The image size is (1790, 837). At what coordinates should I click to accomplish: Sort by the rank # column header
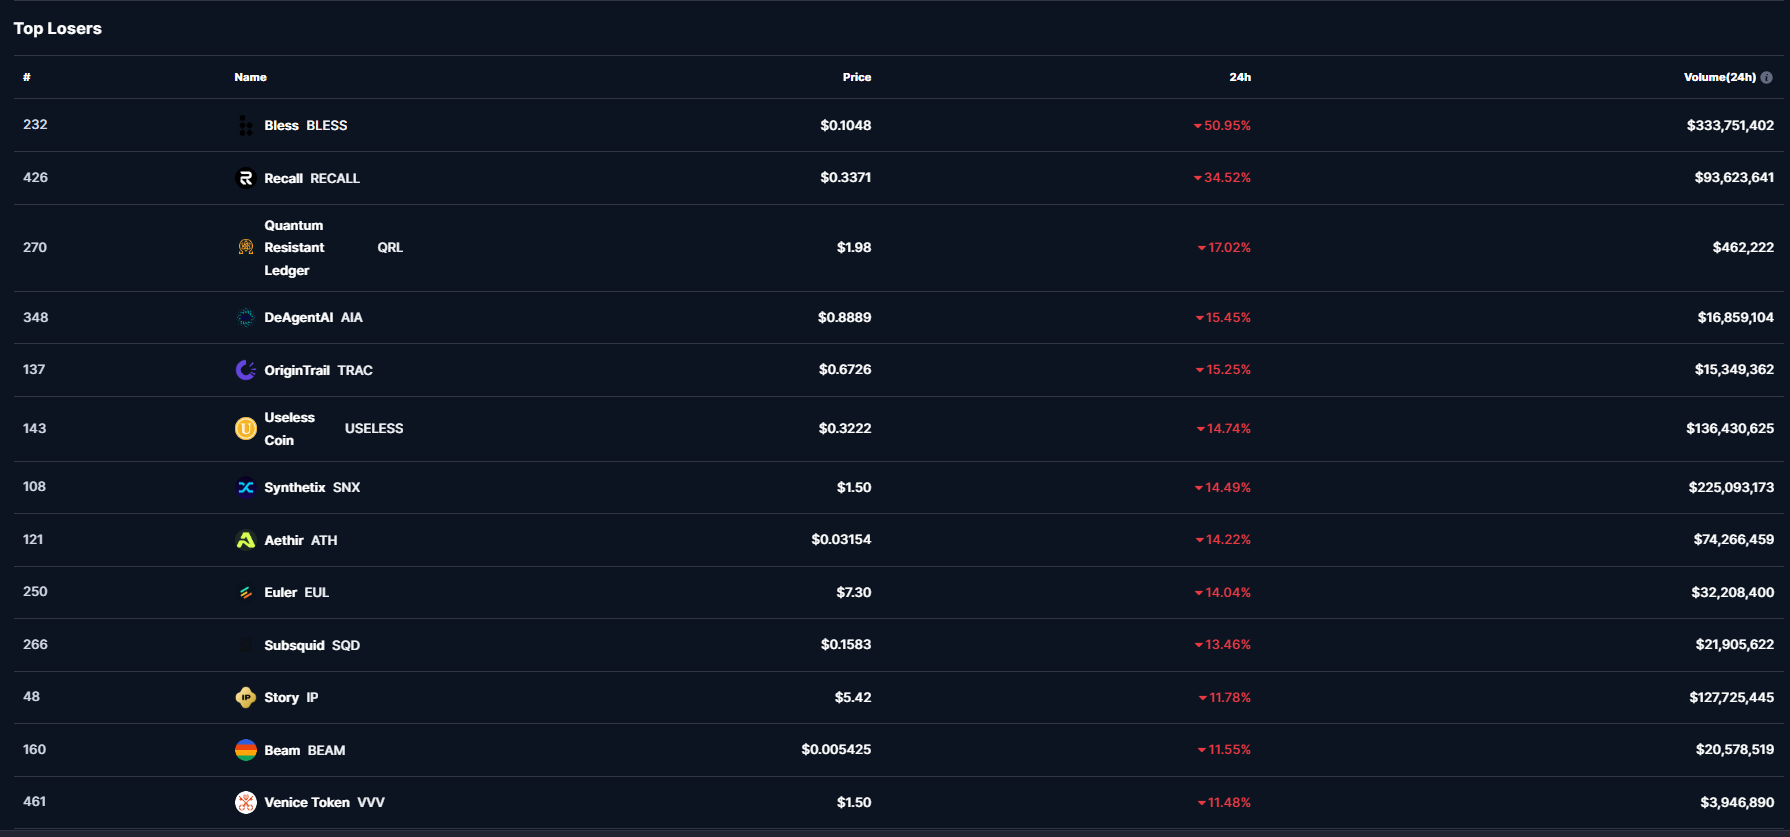[x=27, y=77]
